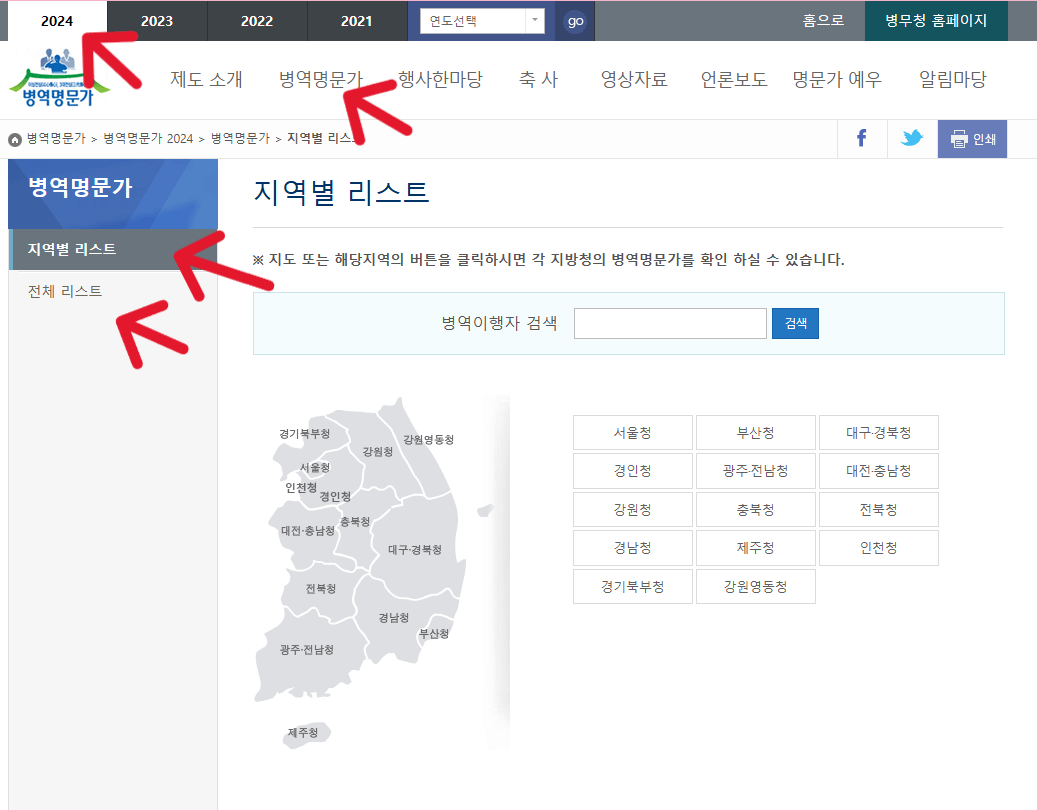Select 제주청 island on the map

coord(300,731)
